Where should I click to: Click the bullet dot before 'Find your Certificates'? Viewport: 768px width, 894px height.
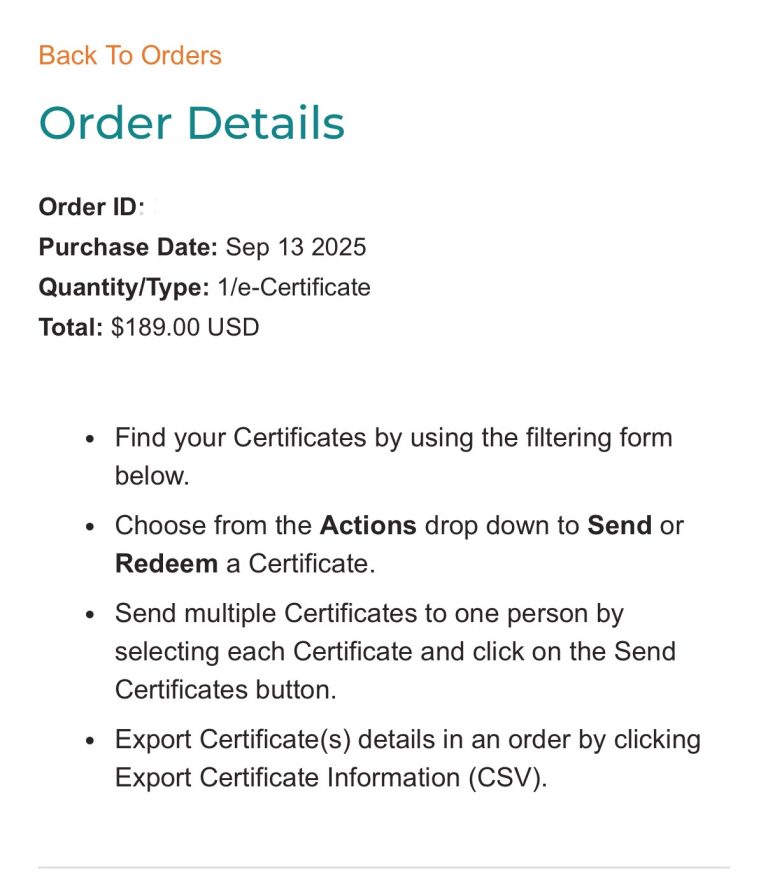[91, 439]
